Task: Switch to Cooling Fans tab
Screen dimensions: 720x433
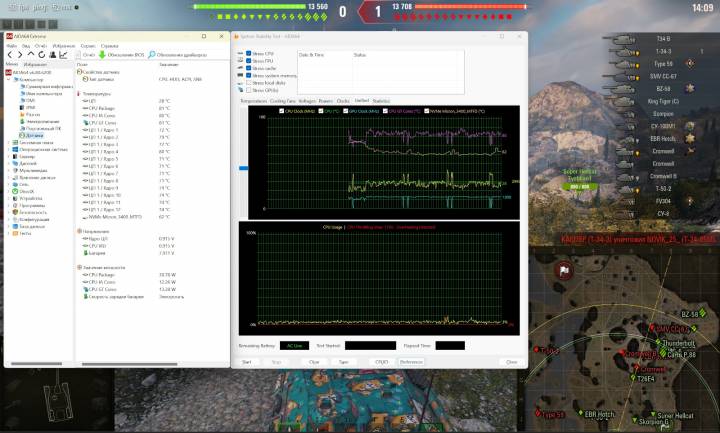Action: click(282, 101)
